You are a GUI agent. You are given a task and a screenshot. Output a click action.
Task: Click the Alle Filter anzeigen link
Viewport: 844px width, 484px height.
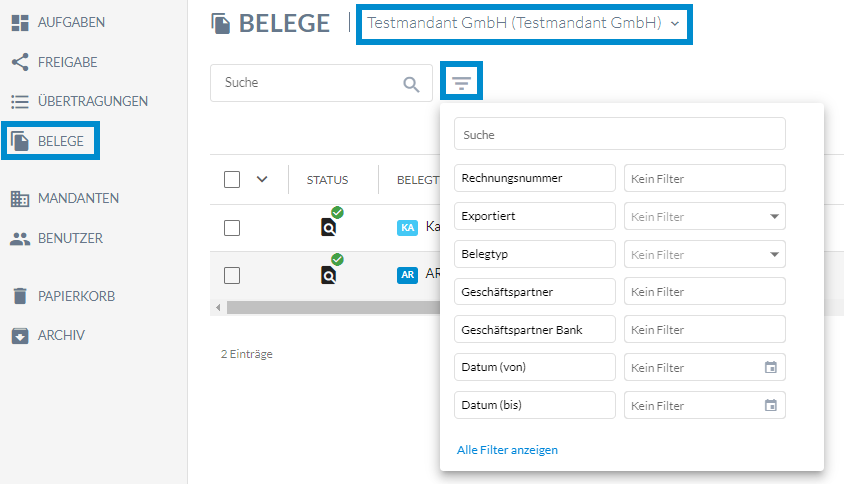click(x=507, y=450)
